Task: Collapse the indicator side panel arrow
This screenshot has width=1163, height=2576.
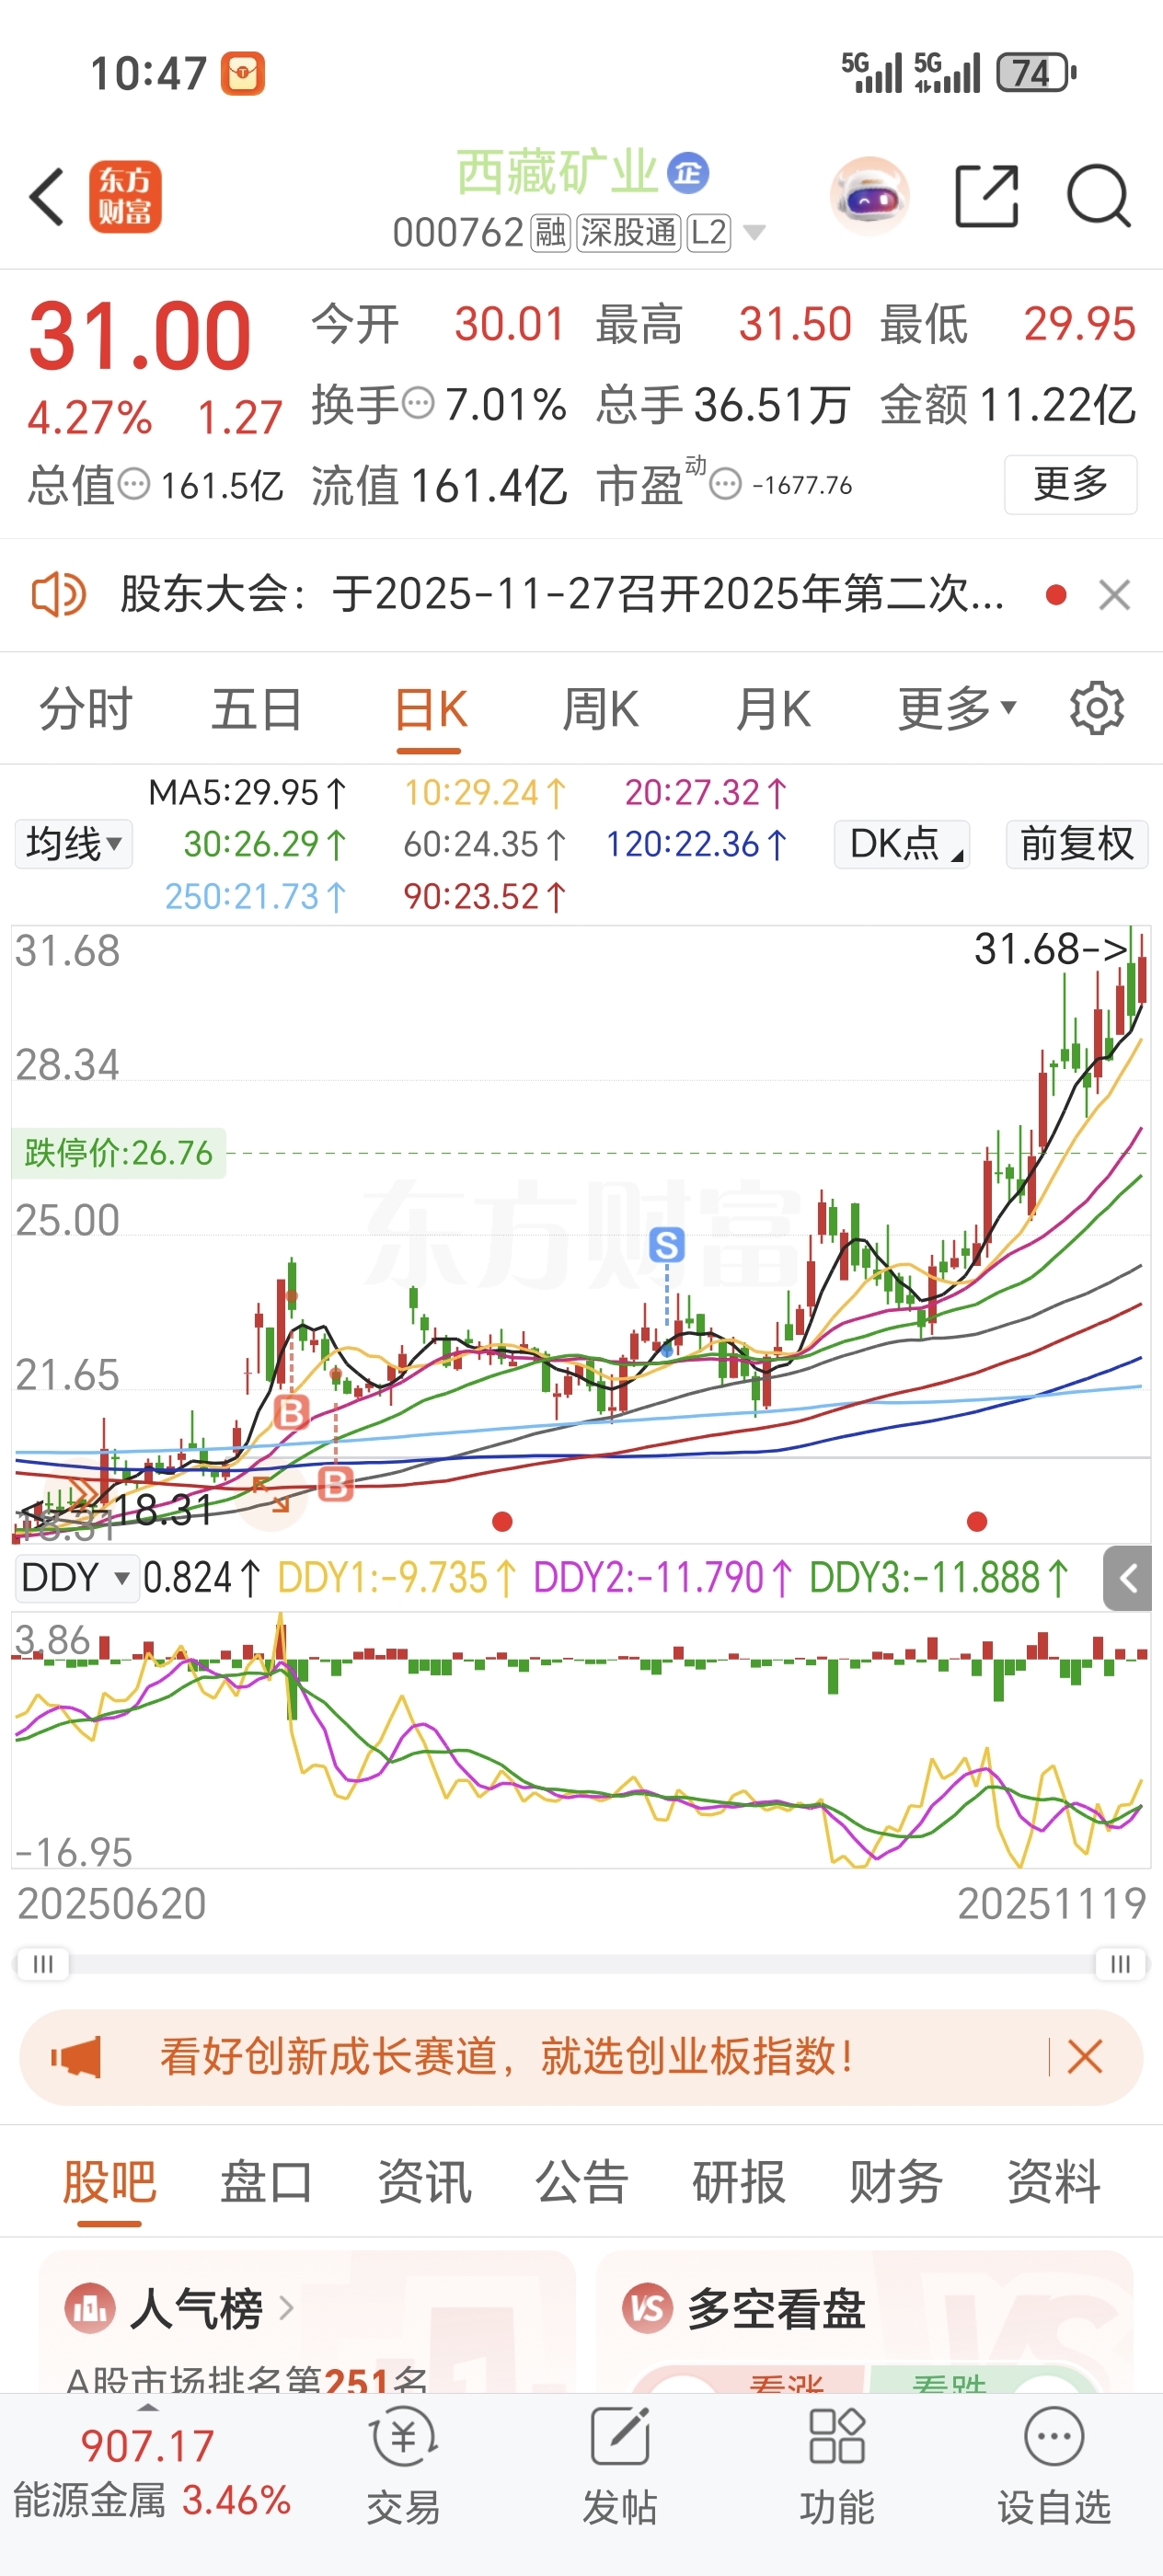Action: pos(1129,1578)
